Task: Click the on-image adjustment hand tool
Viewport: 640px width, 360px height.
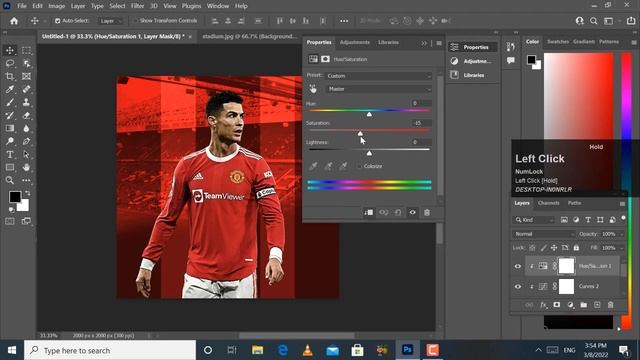Action: pyautogui.click(x=313, y=89)
